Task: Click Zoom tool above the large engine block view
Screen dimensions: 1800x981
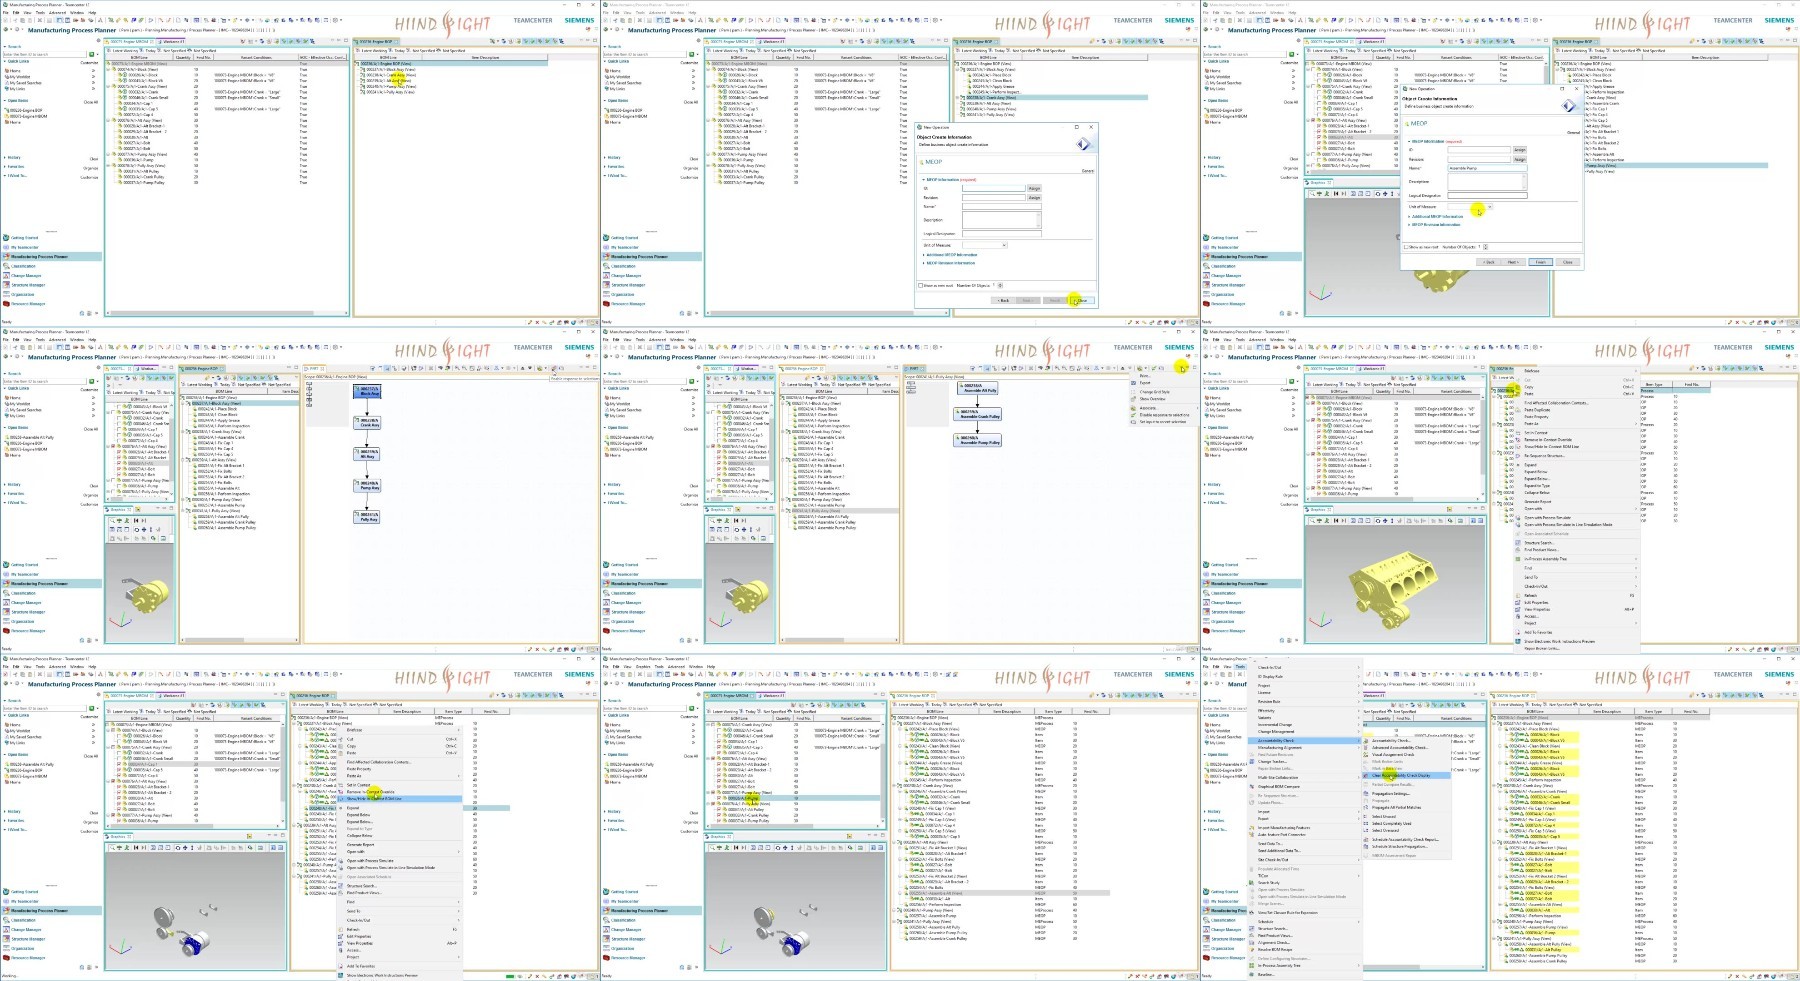Action: (1312, 520)
